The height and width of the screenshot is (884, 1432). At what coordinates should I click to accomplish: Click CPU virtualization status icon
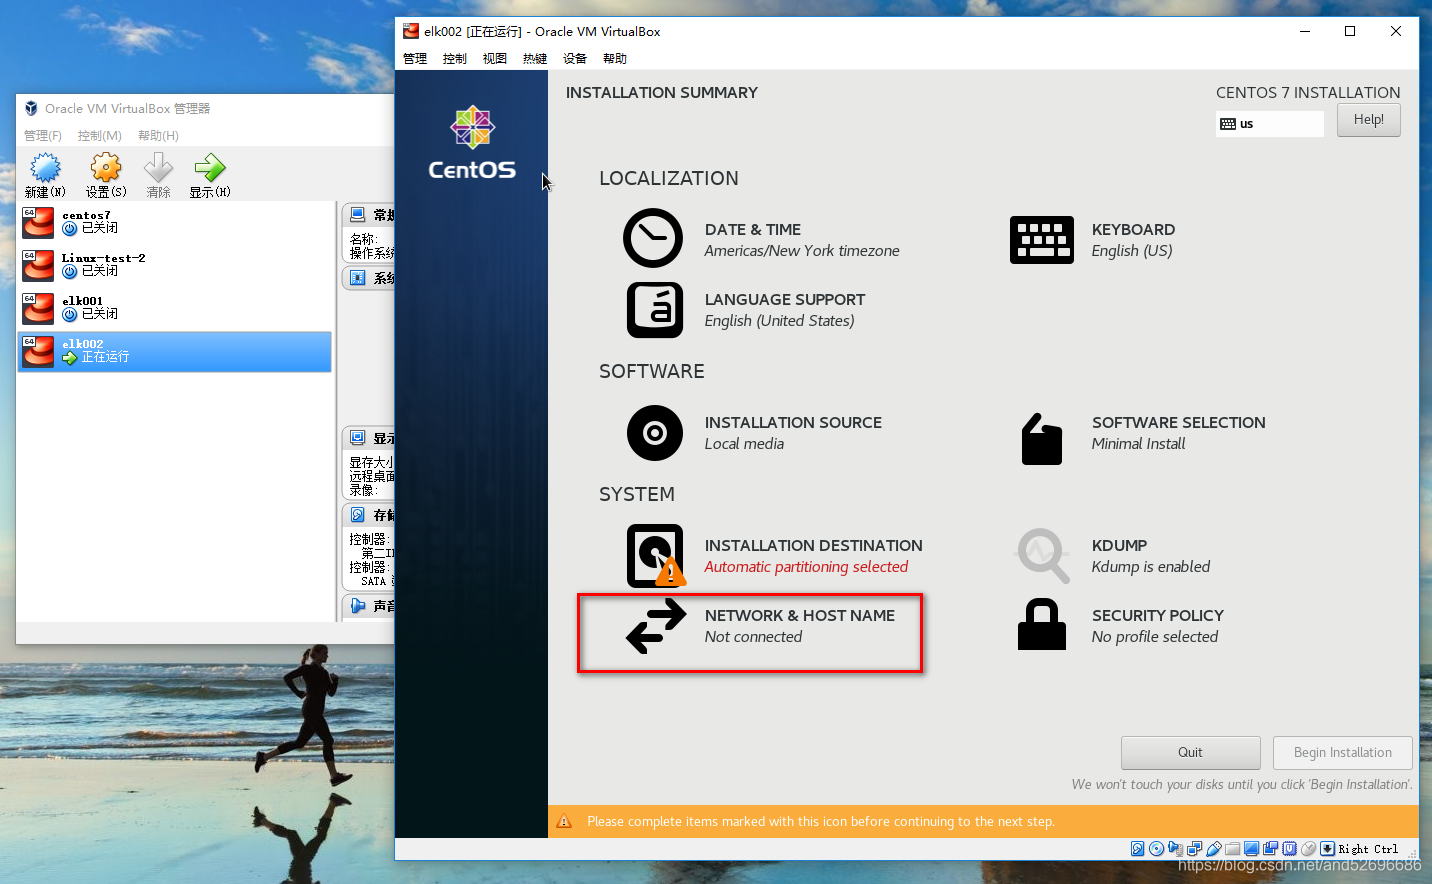[1289, 849]
